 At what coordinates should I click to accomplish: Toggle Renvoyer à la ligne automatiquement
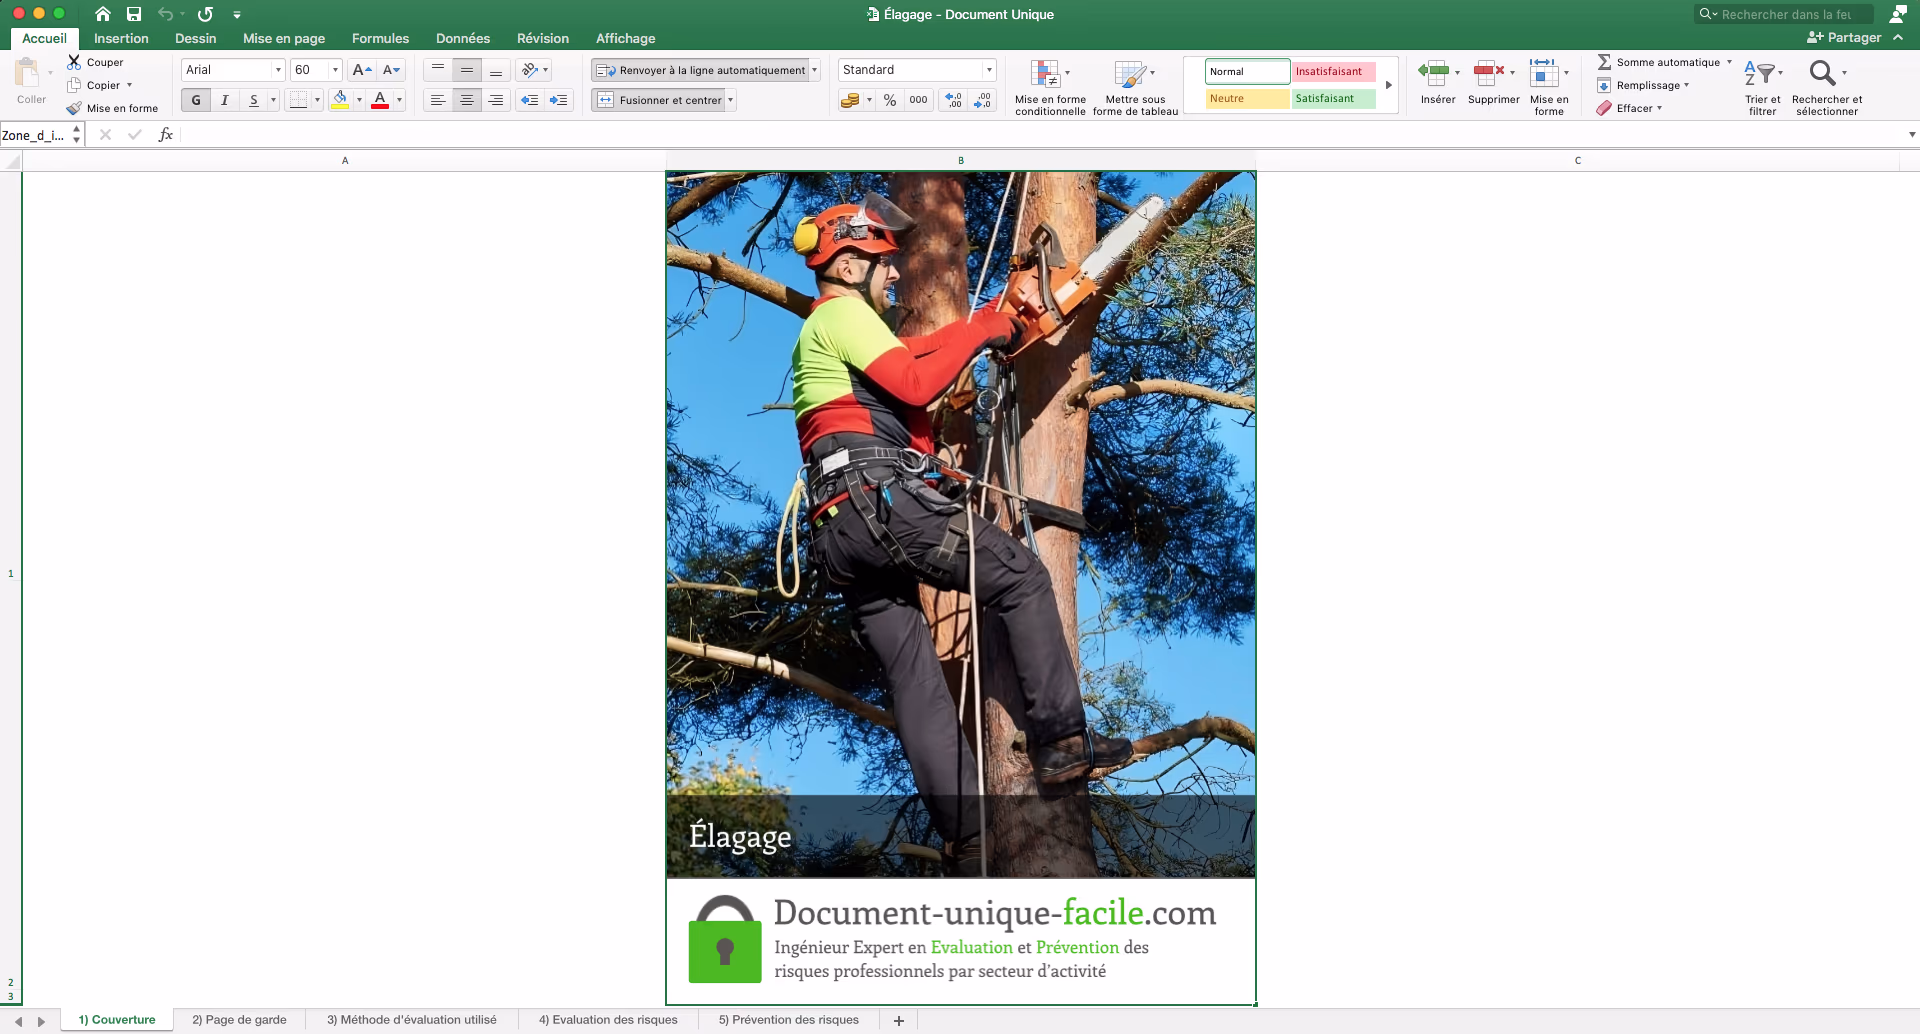coord(701,70)
